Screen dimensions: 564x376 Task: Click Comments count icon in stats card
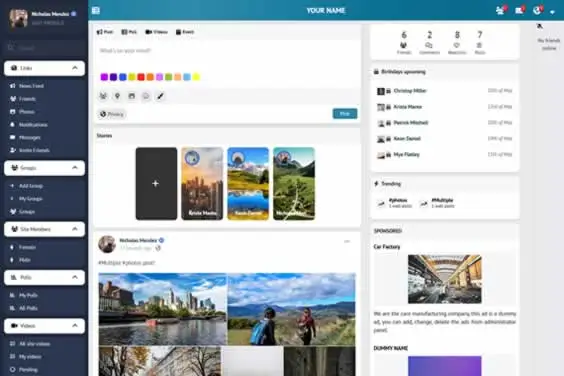point(429,45)
